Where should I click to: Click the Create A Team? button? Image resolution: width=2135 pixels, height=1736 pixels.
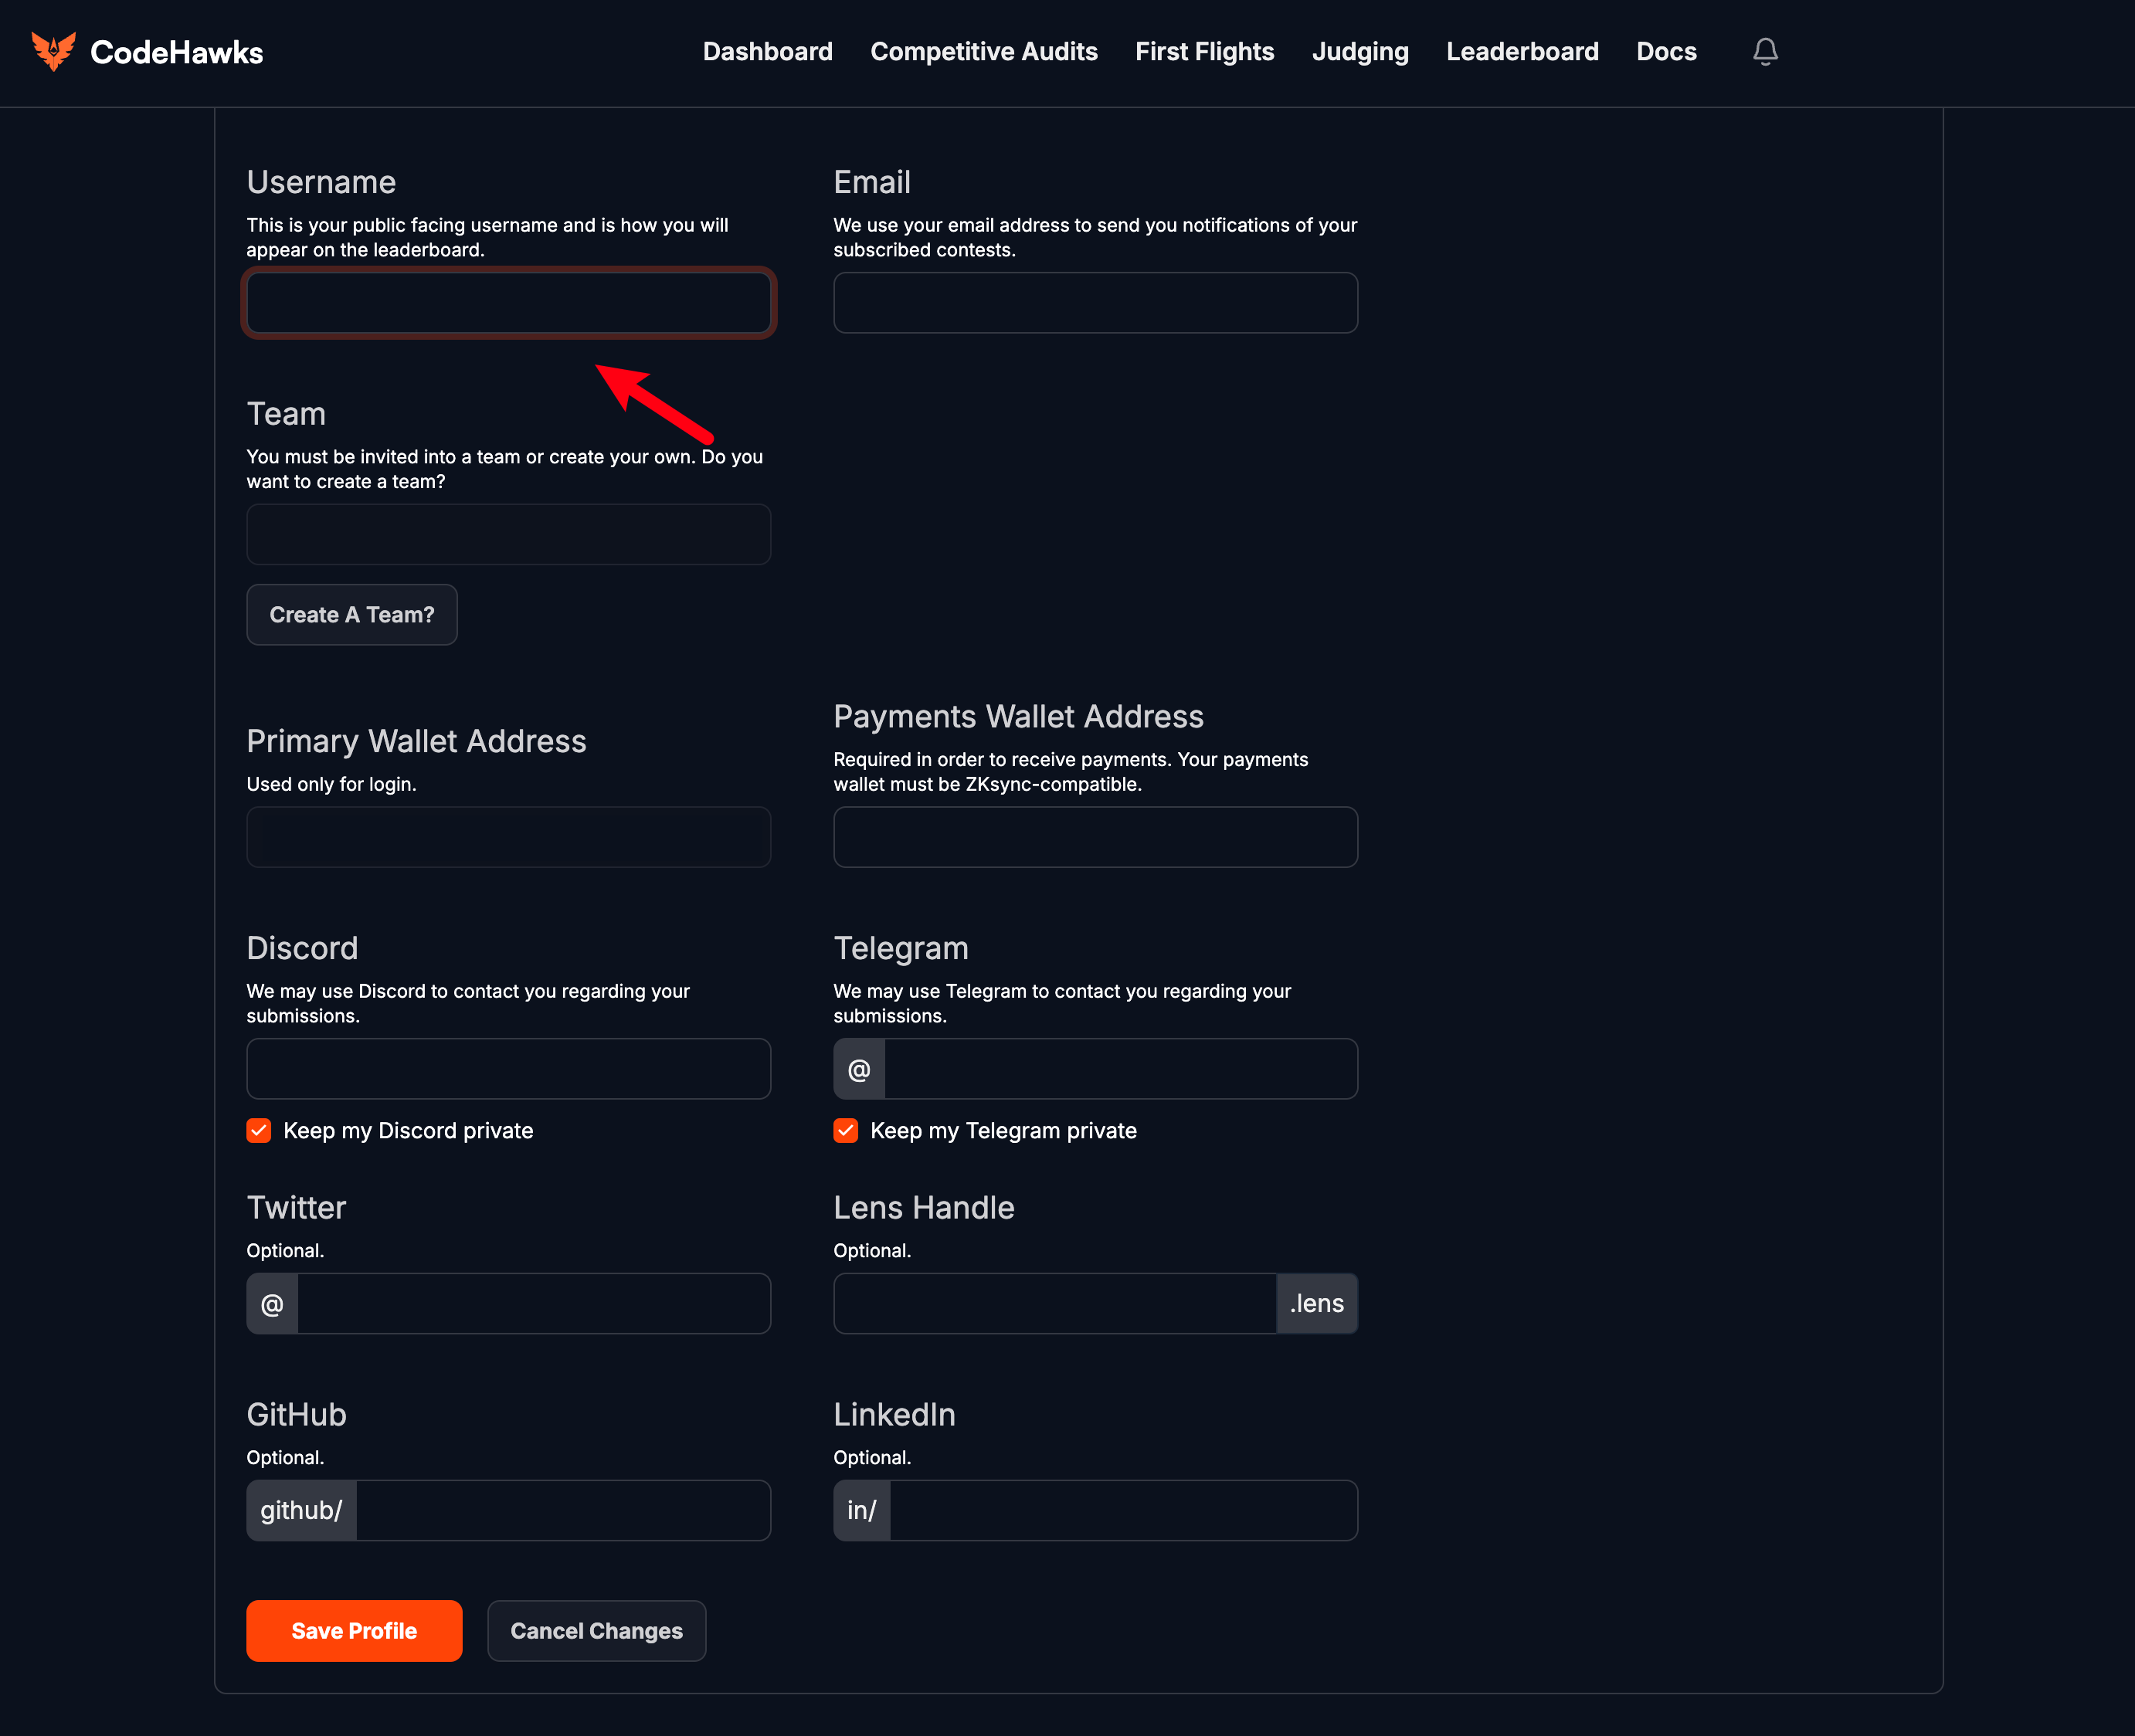[352, 614]
